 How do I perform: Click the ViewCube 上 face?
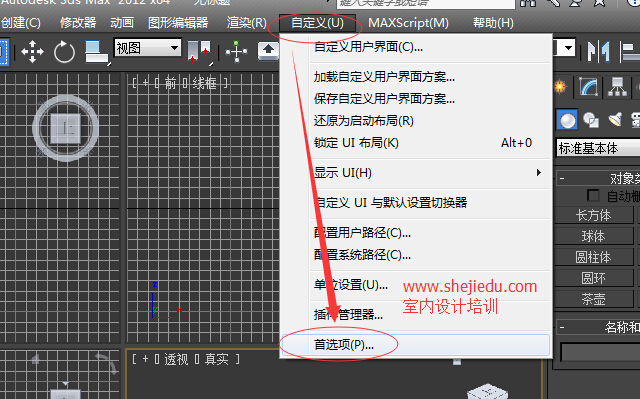pyautogui.click(x=65, y=128)
